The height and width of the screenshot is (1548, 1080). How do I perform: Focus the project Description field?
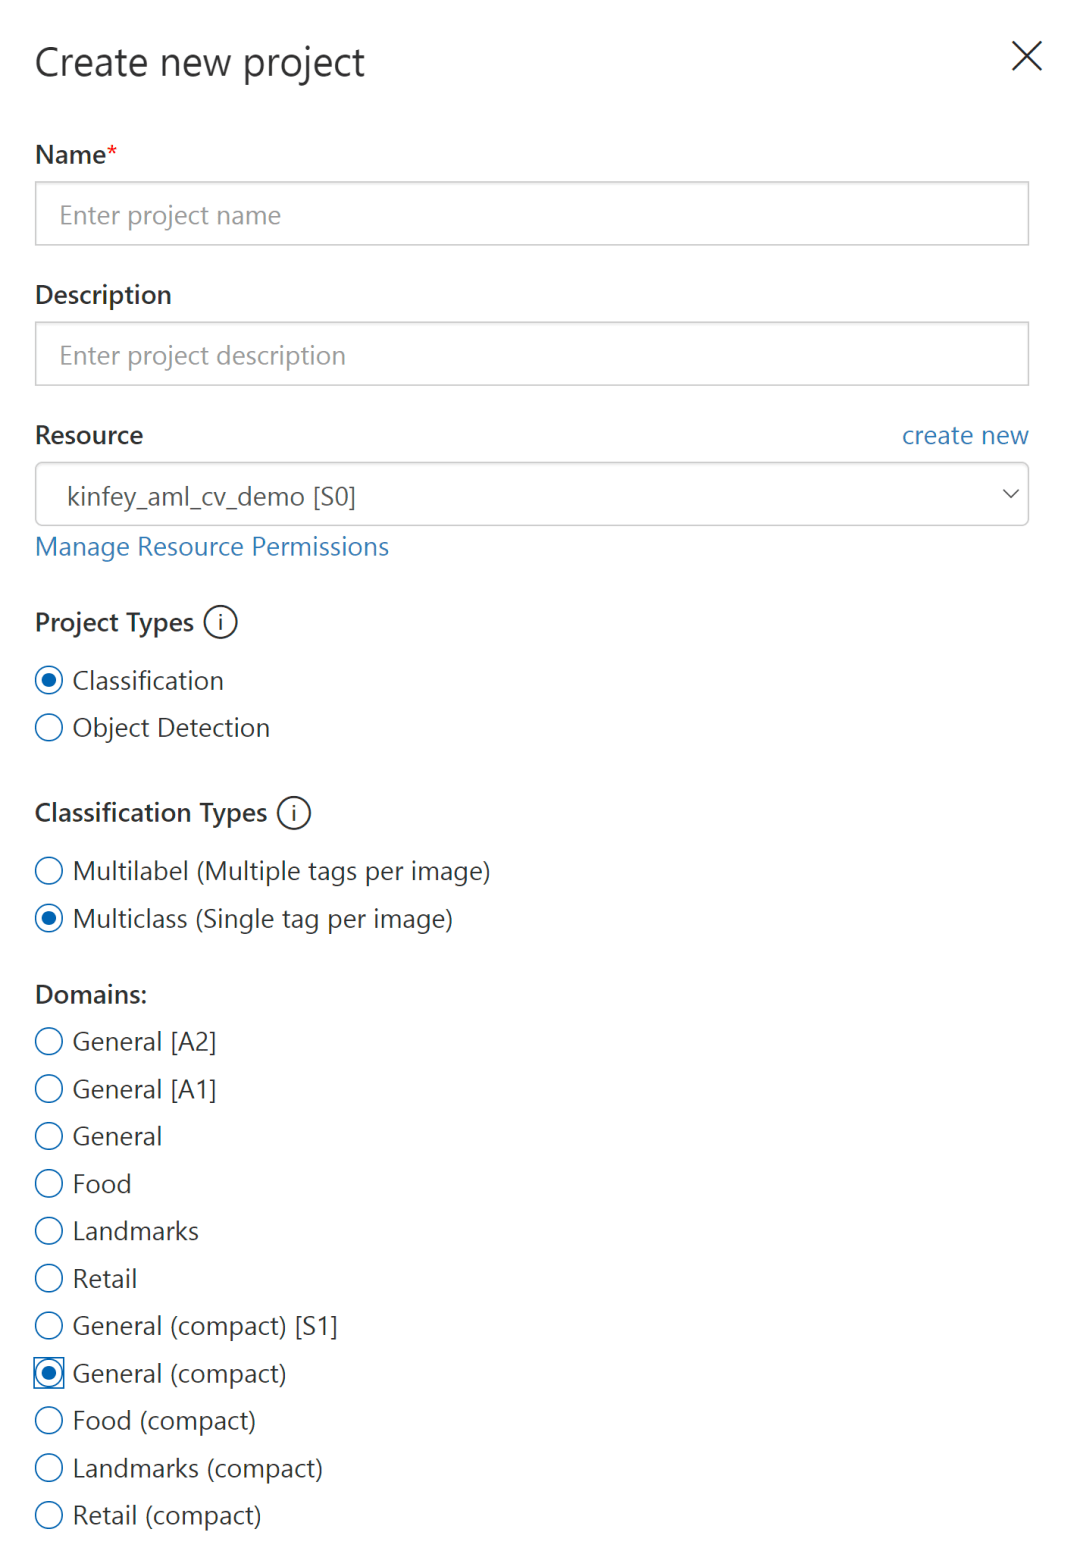pos(531,354)
